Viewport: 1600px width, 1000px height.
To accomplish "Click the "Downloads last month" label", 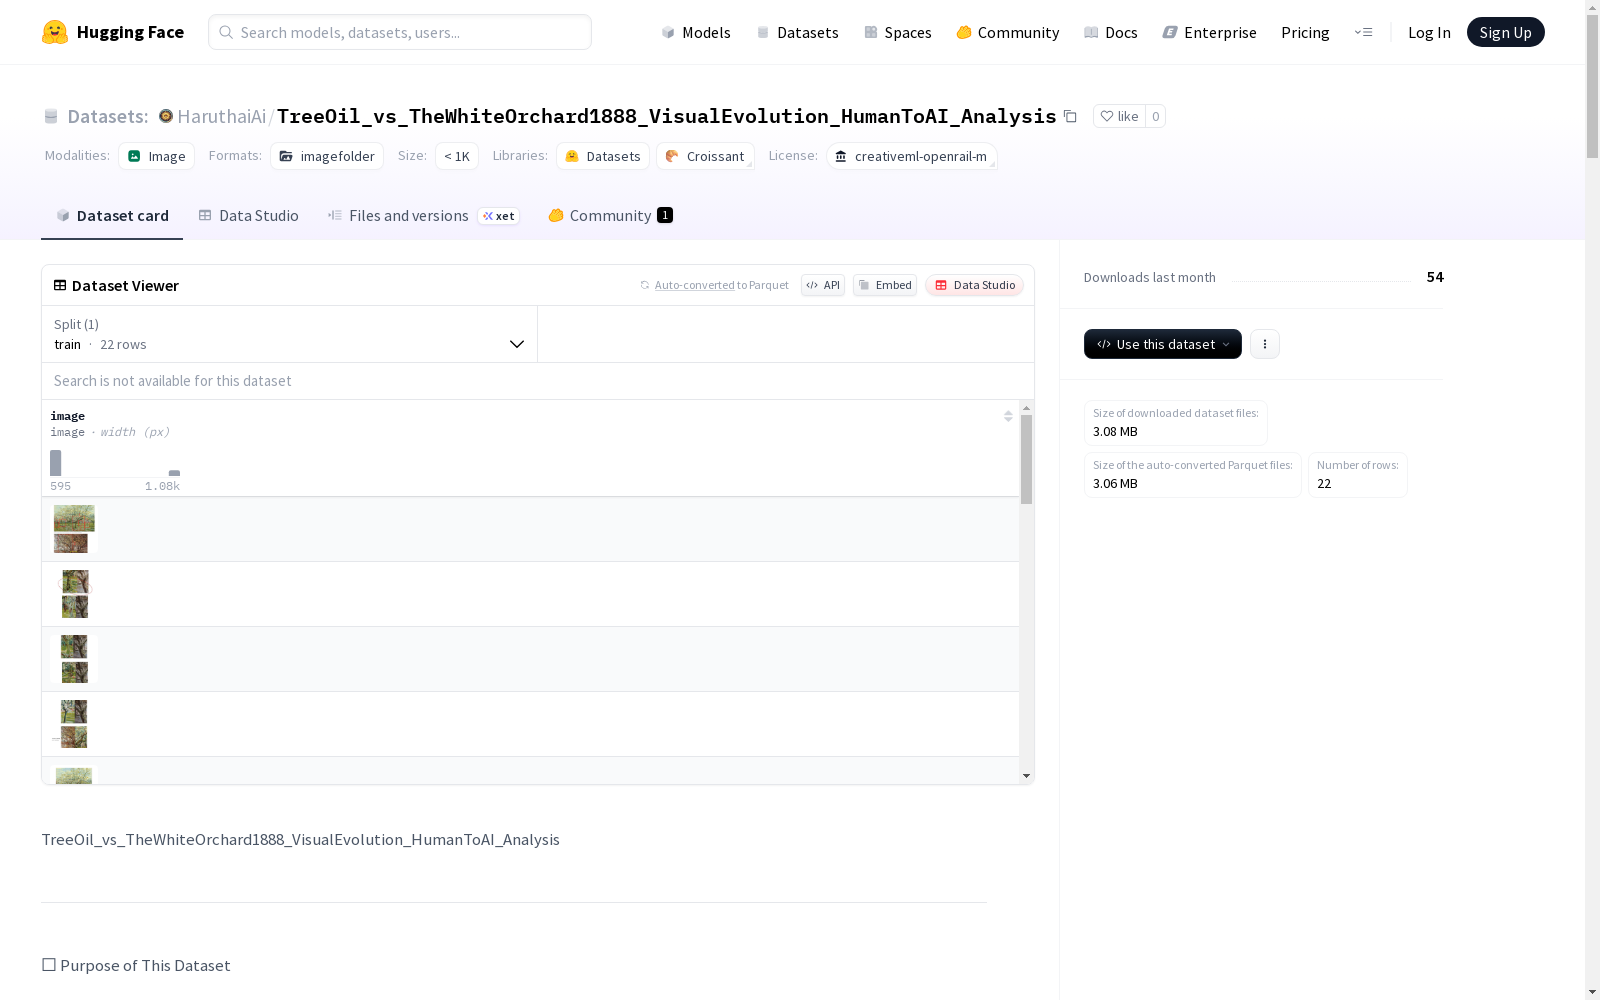I will tap(1150, 277).
